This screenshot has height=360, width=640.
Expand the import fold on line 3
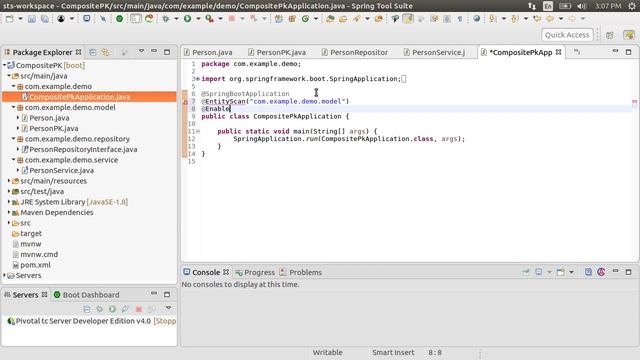(198, 79)
